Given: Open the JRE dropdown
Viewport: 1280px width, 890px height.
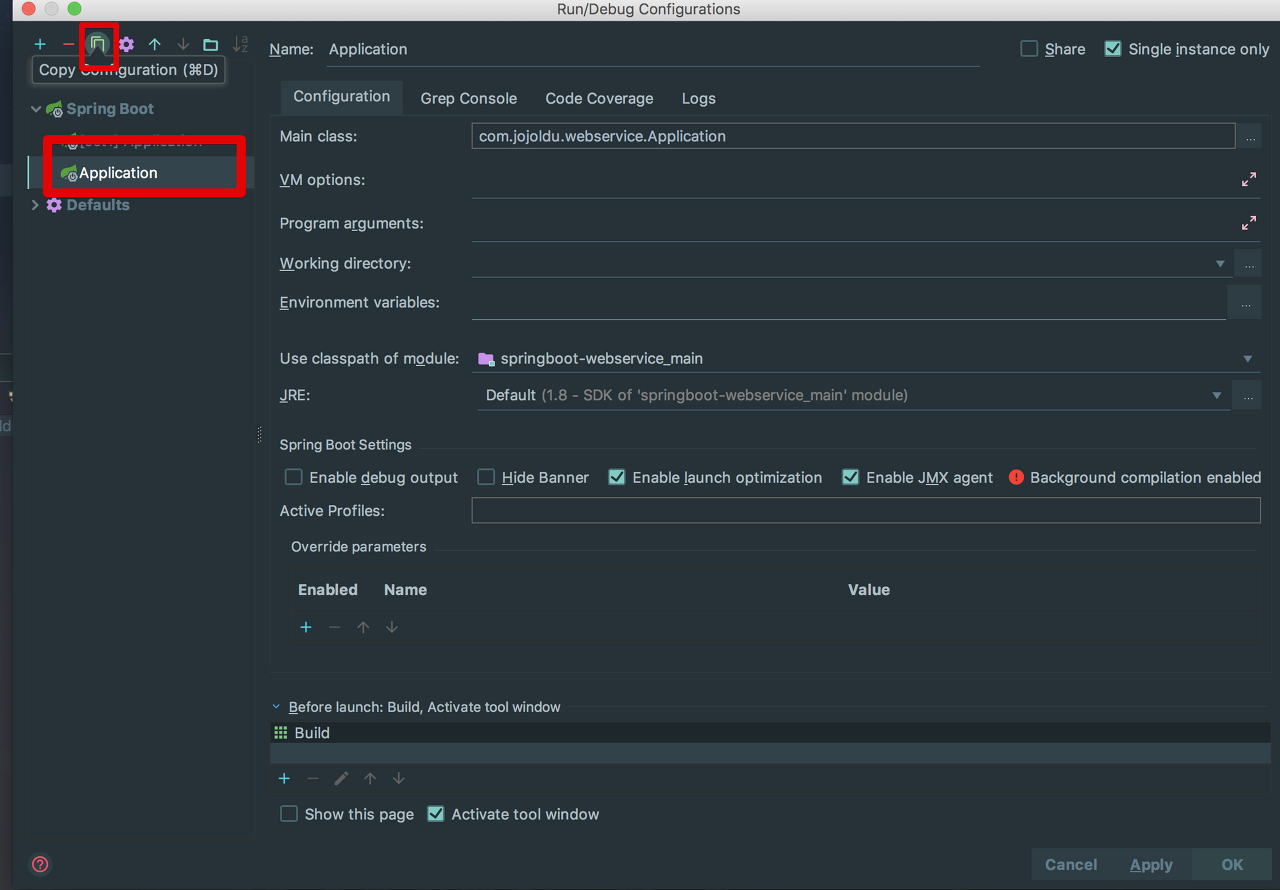Looking at the screenshot, I should pos(1217,395).
